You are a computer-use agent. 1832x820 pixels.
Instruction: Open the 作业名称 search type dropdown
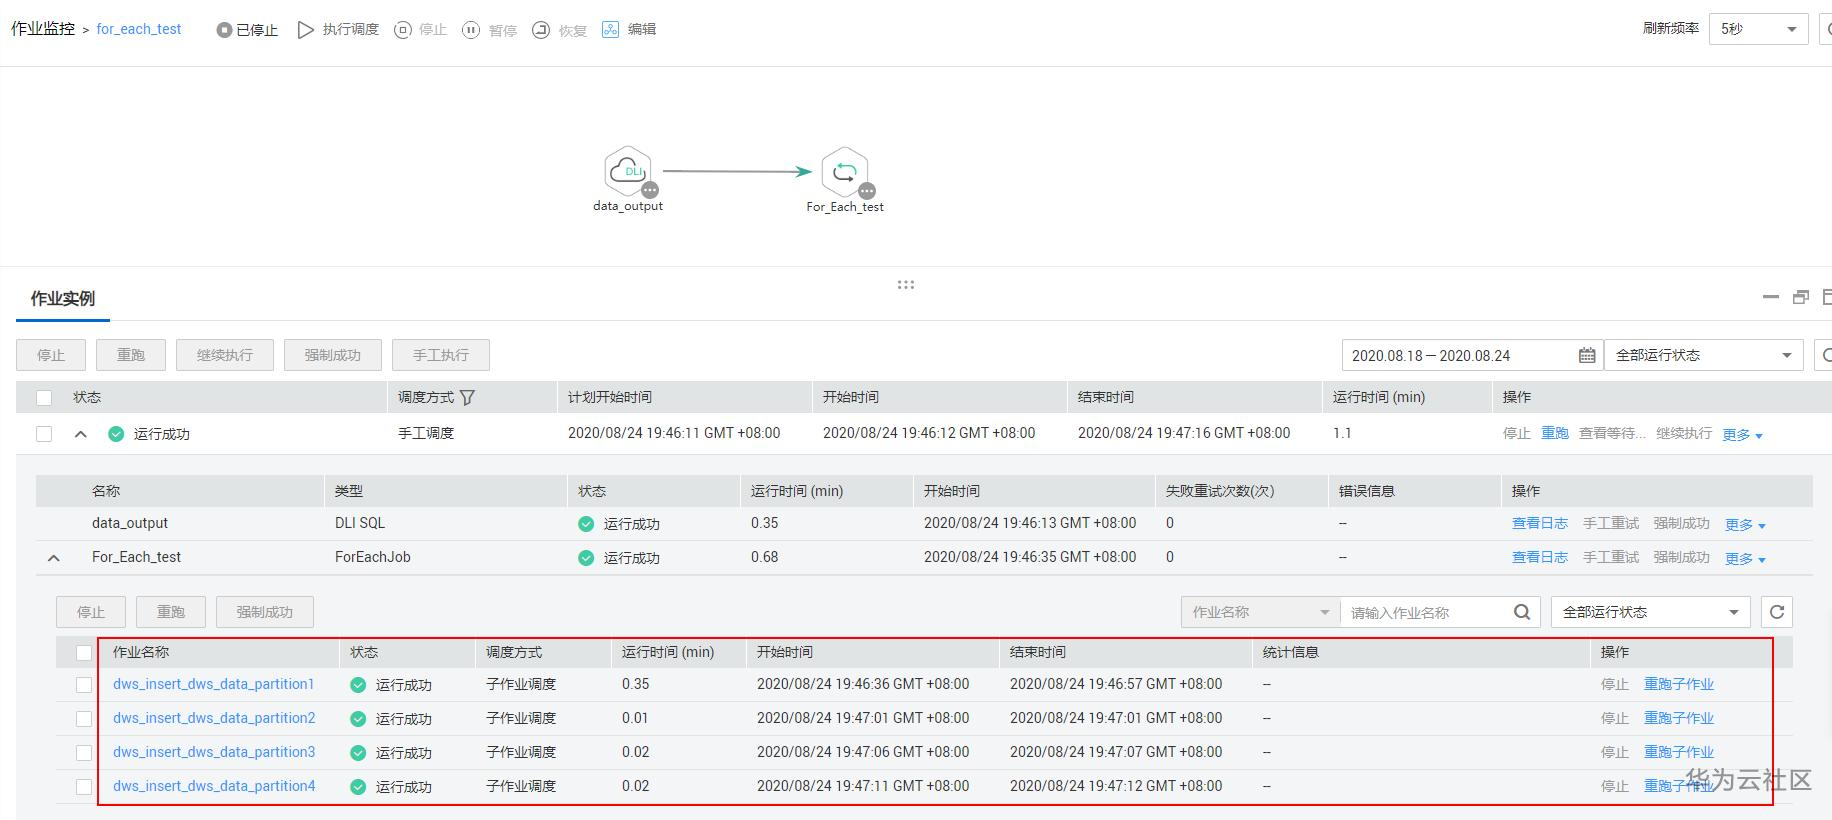pyautogui.click(x=1260, y=612)
